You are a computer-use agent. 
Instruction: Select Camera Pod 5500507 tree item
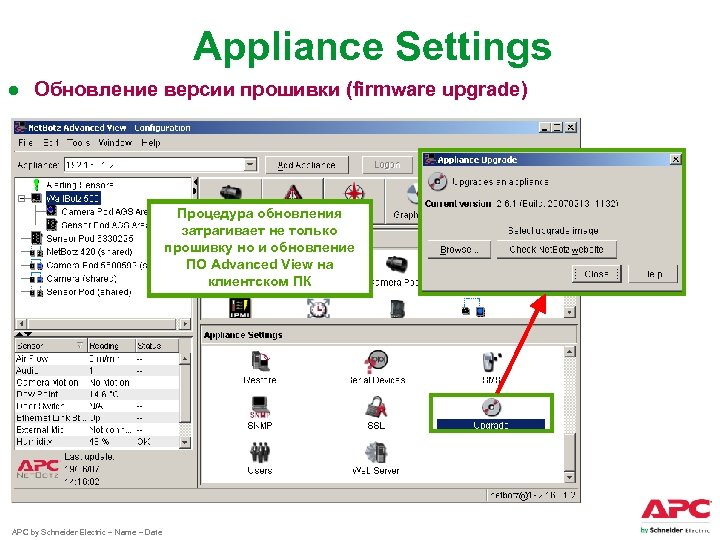(96, 265)
